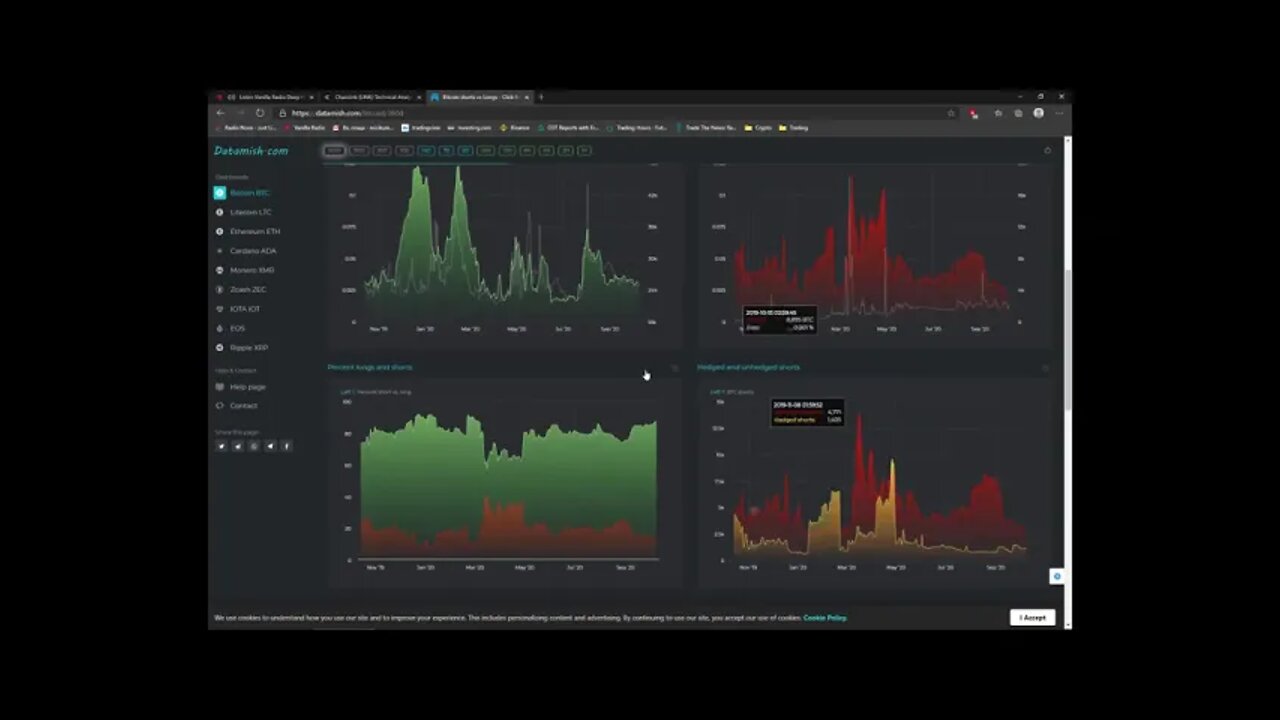Open Ethereum ETH dashboard

point(255,231)
